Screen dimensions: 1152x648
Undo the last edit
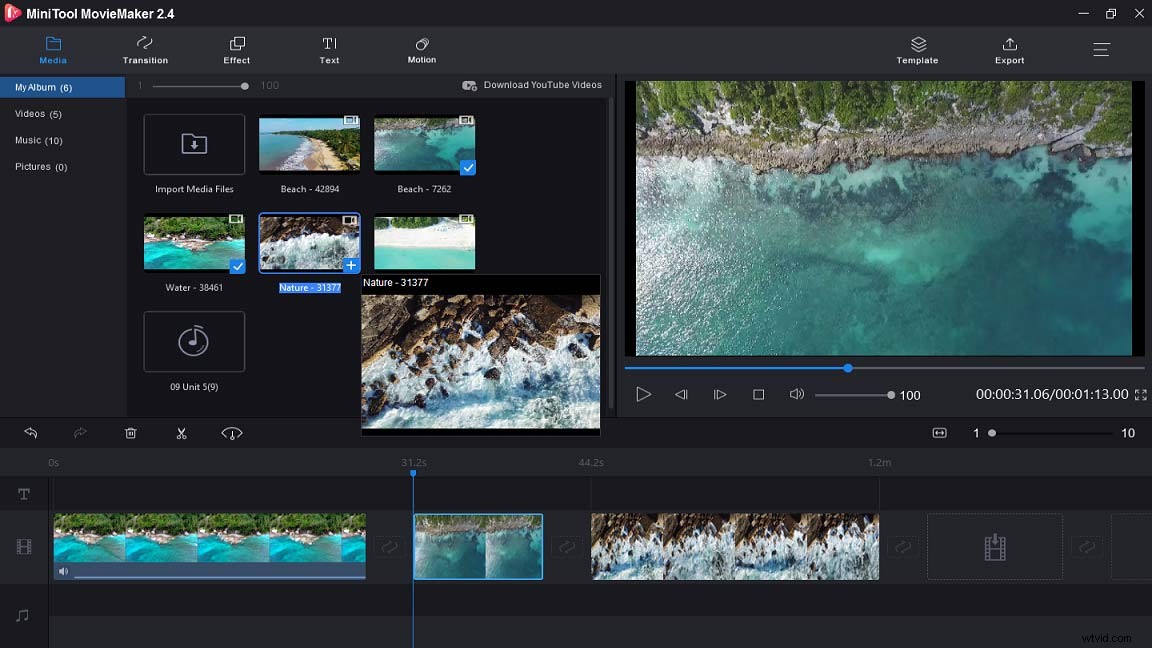pyautogui.click(x=30, y=433)
